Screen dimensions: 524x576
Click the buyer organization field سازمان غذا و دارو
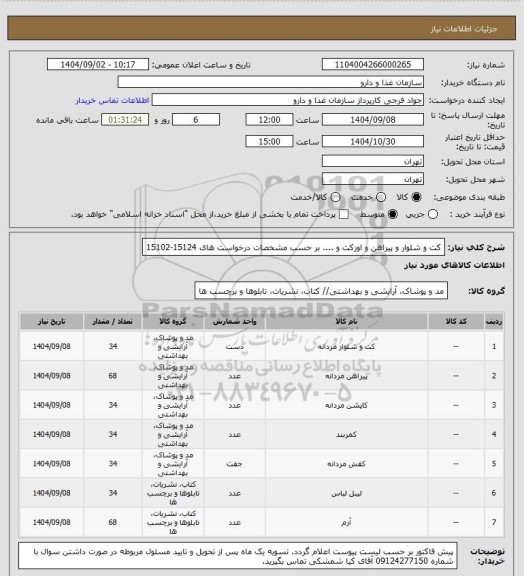click(x=270, y=82)
